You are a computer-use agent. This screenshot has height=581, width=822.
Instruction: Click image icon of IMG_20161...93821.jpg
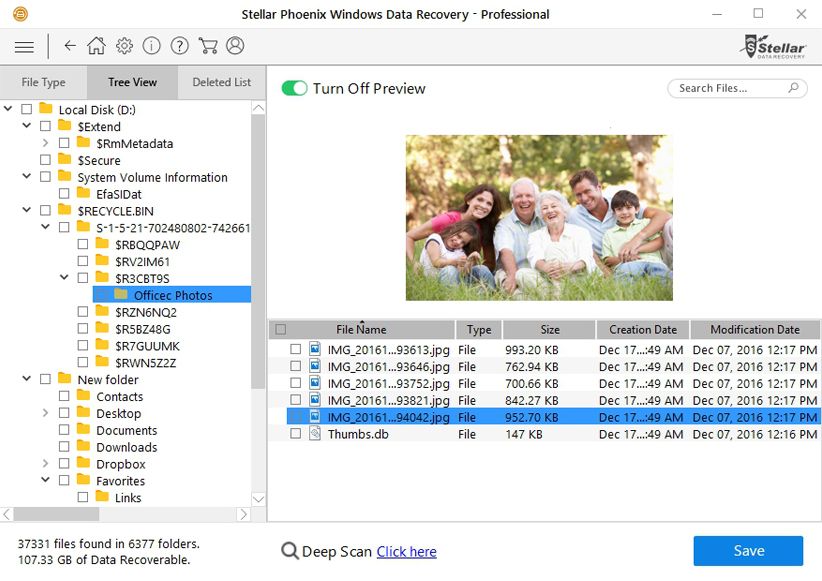(x=315, y=400)
